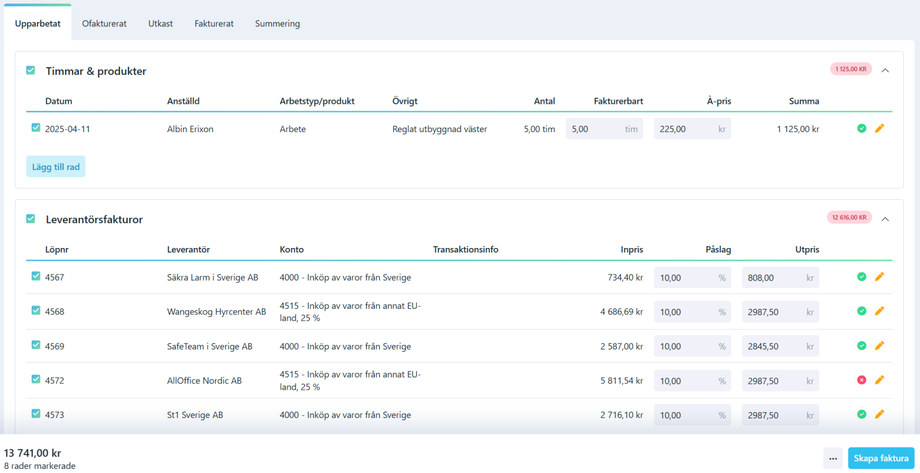
Task: Deselect invoice 4569 checkbox
Action: [36, 345]
